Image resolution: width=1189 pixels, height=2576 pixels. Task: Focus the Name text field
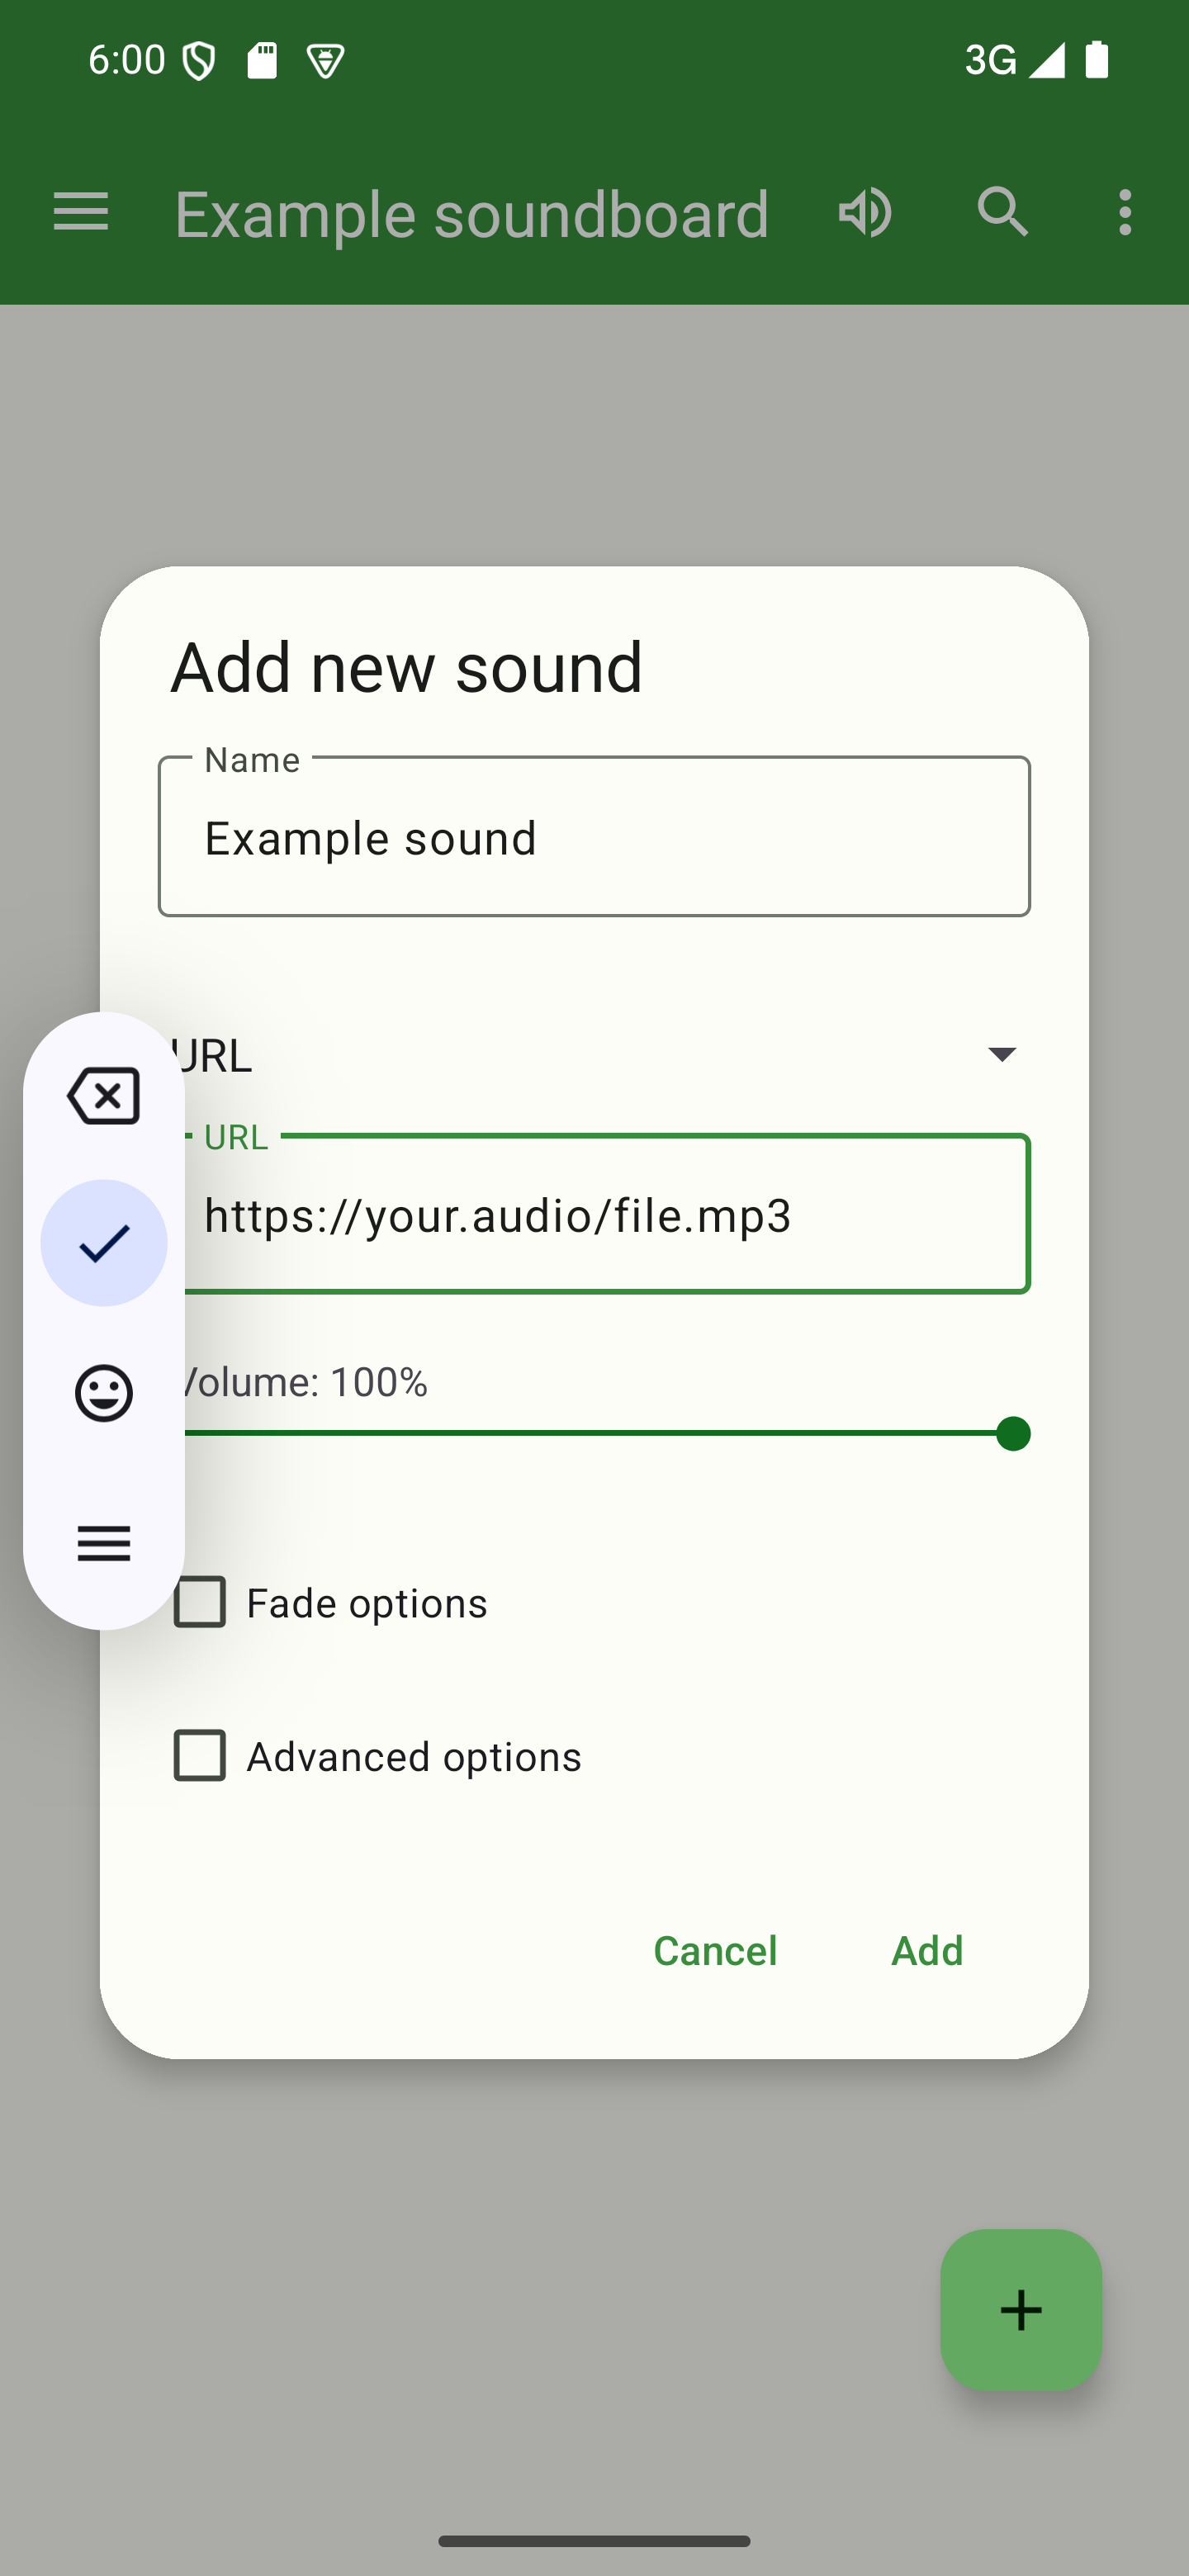594,837
